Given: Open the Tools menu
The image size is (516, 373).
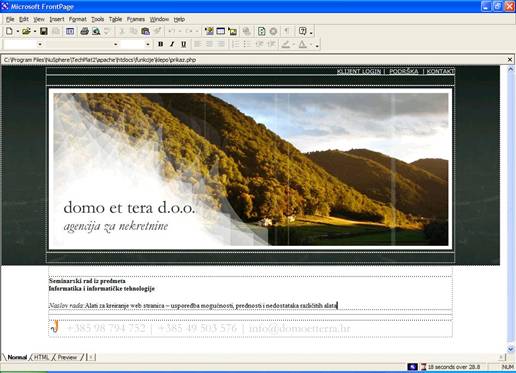Looking at the screenshot, I should click(x=98, y=19).
